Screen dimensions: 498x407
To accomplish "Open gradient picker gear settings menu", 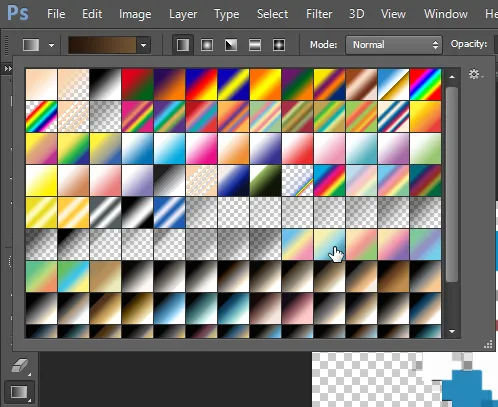I will click(x=476, y=74).
